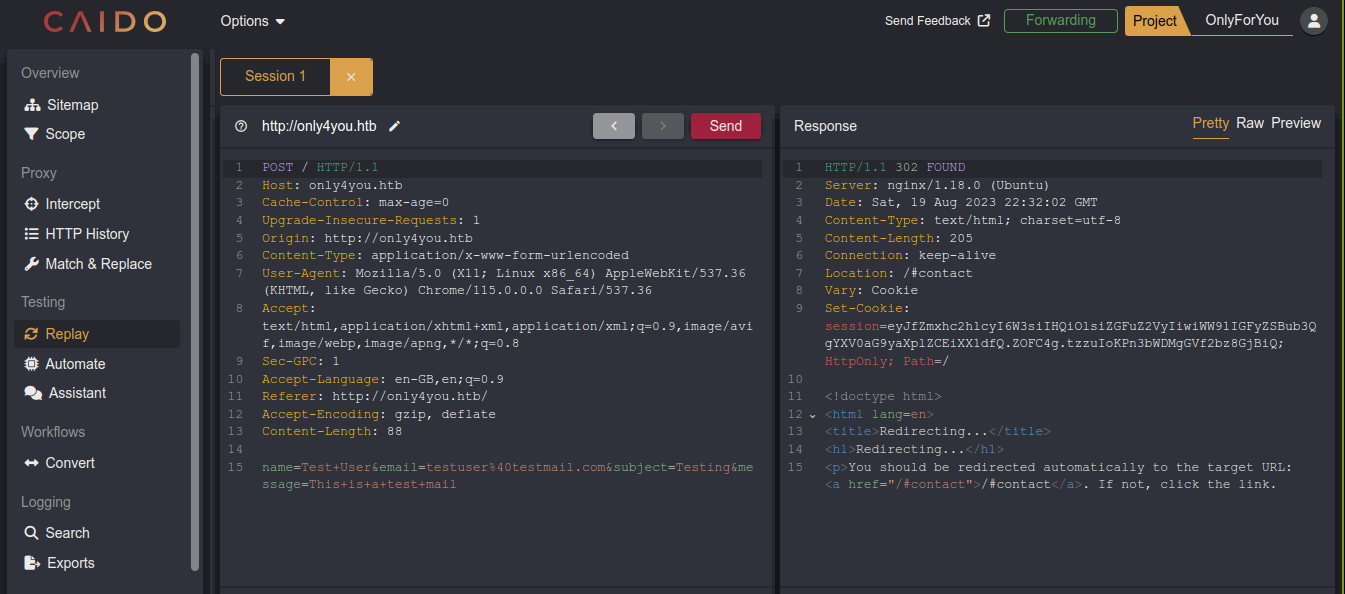Click the sidebar vertical scrollbar
This screenshot has height=594, width=1345.
coord(195,310)
